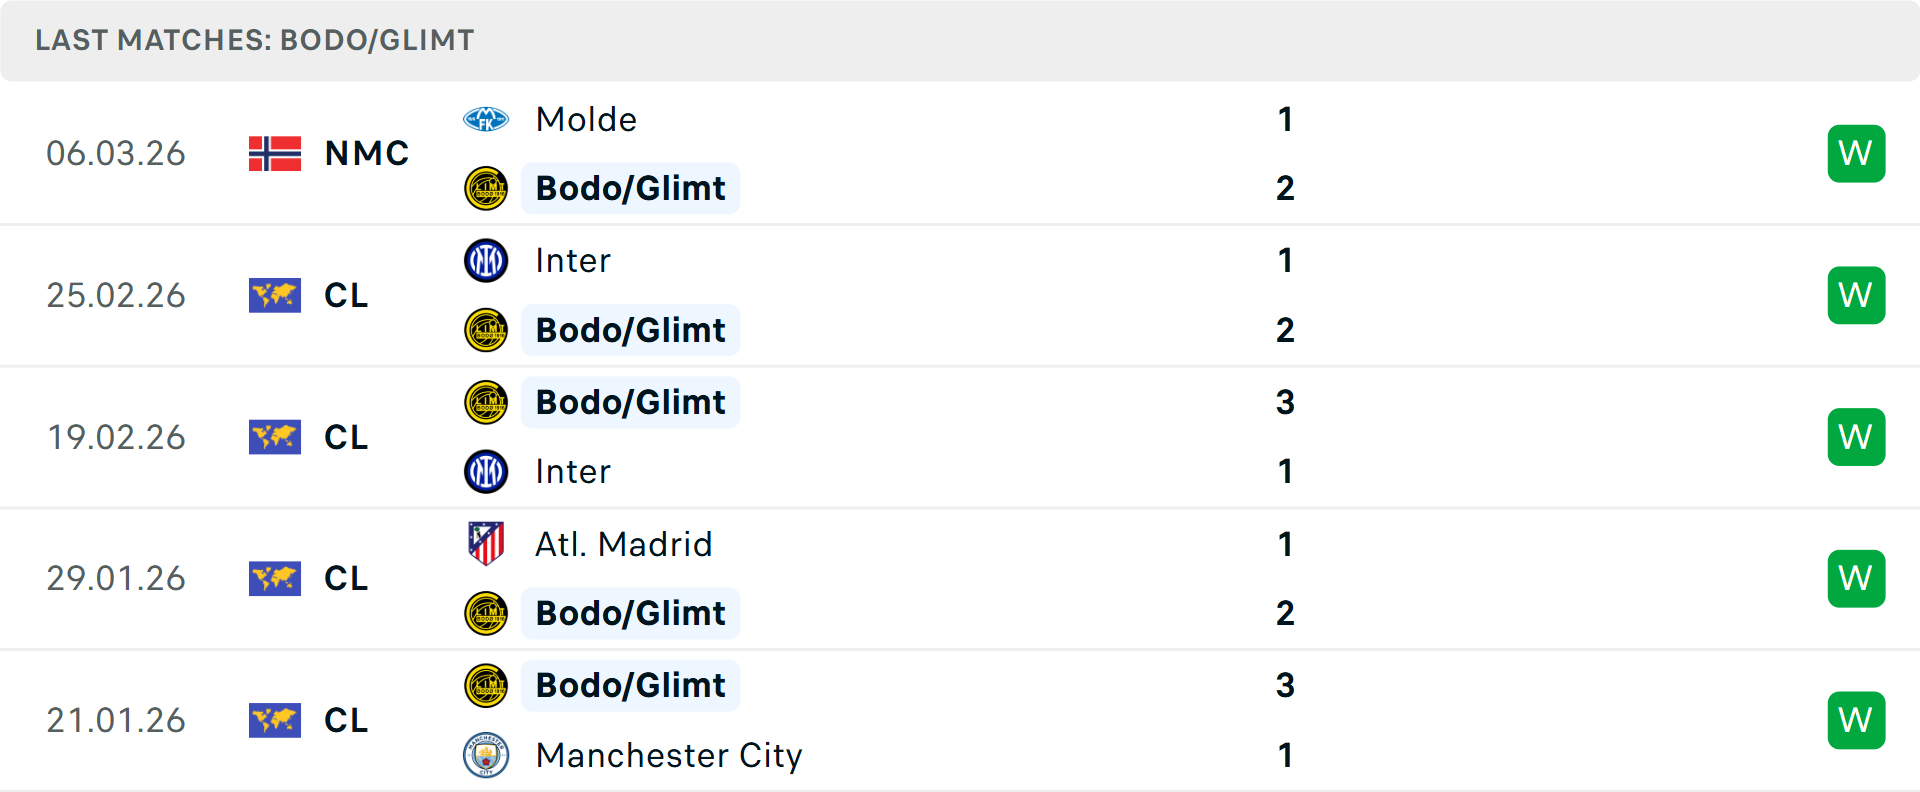Screen dimensions: 1920x792
Task: Click the W badge for the Atl. Madrid match
Action: tap(1856, 578)
